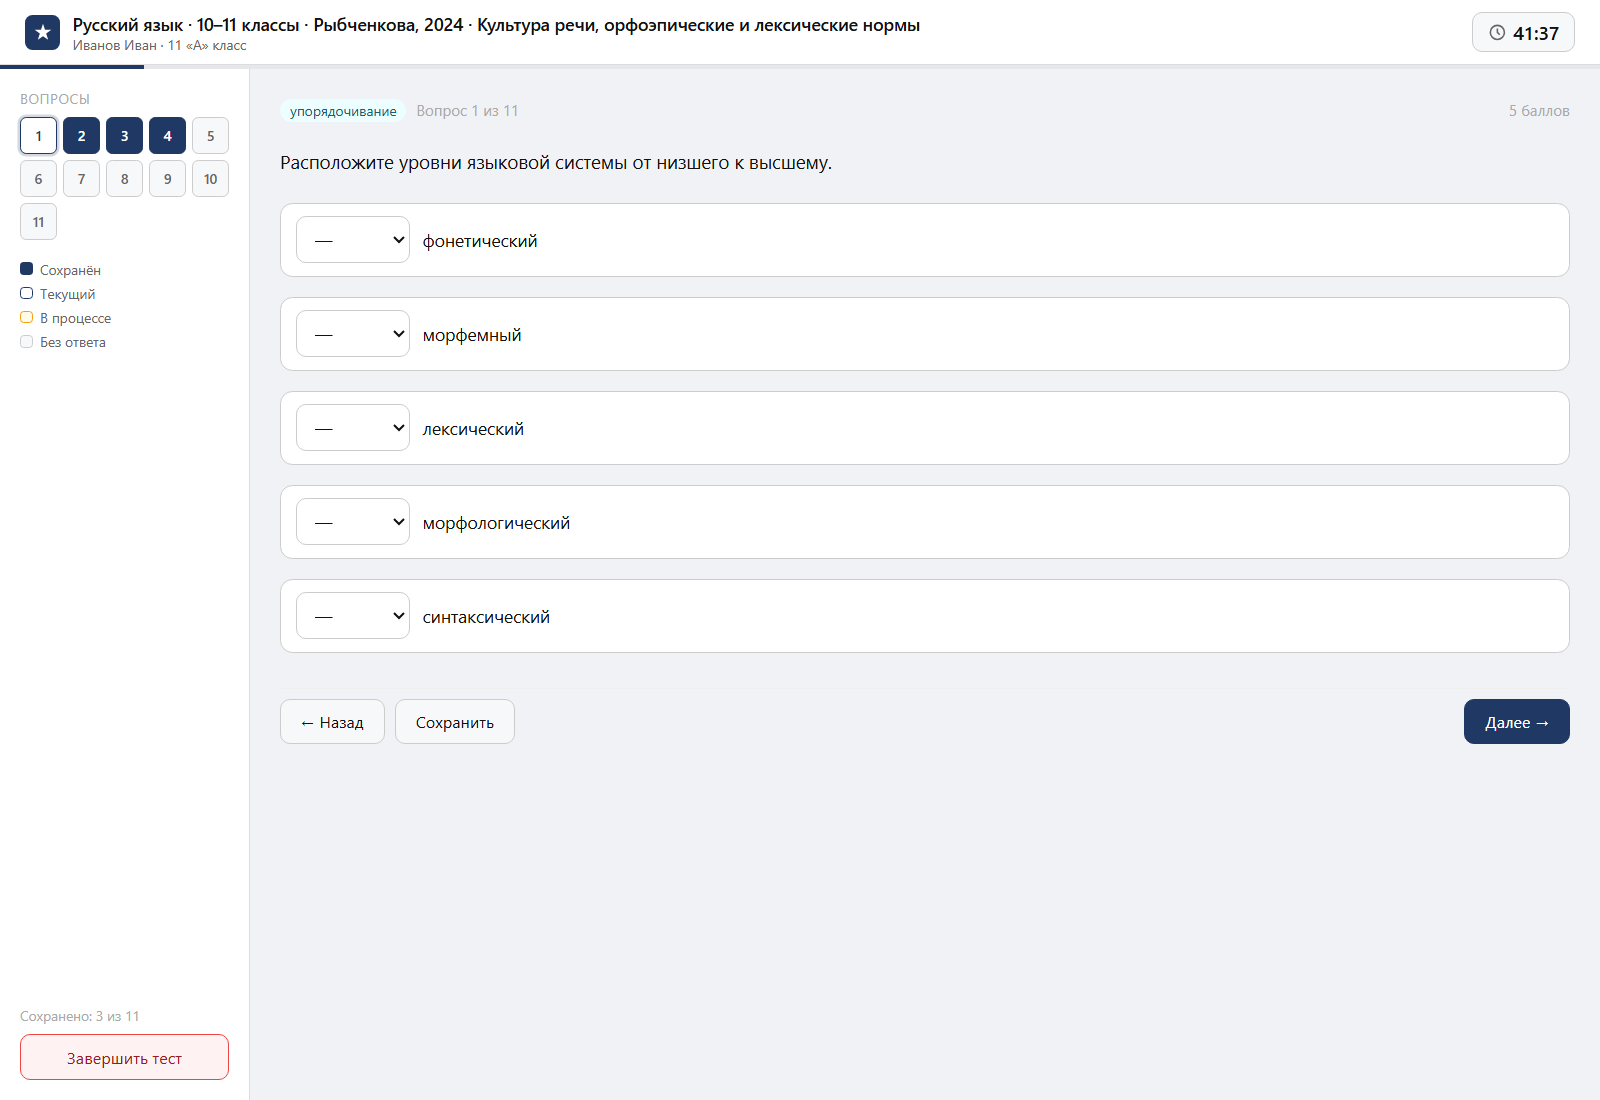Click the Без ответа legend entry

click(63, 342)
